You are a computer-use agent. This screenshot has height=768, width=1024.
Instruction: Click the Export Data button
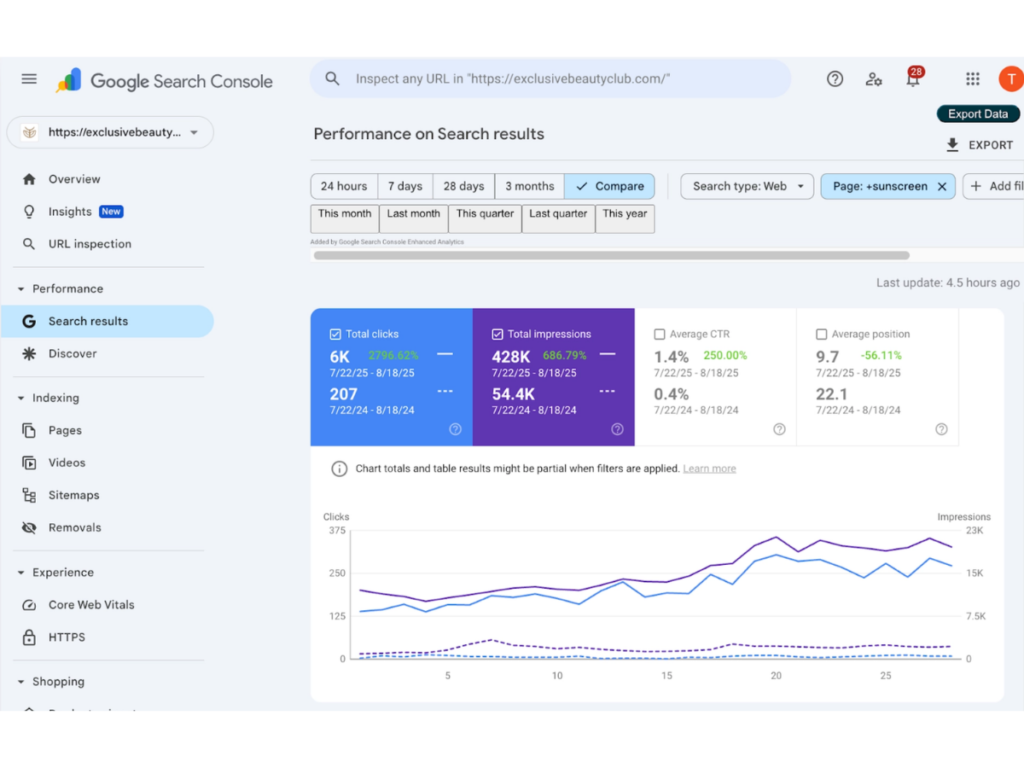[978, 114]
